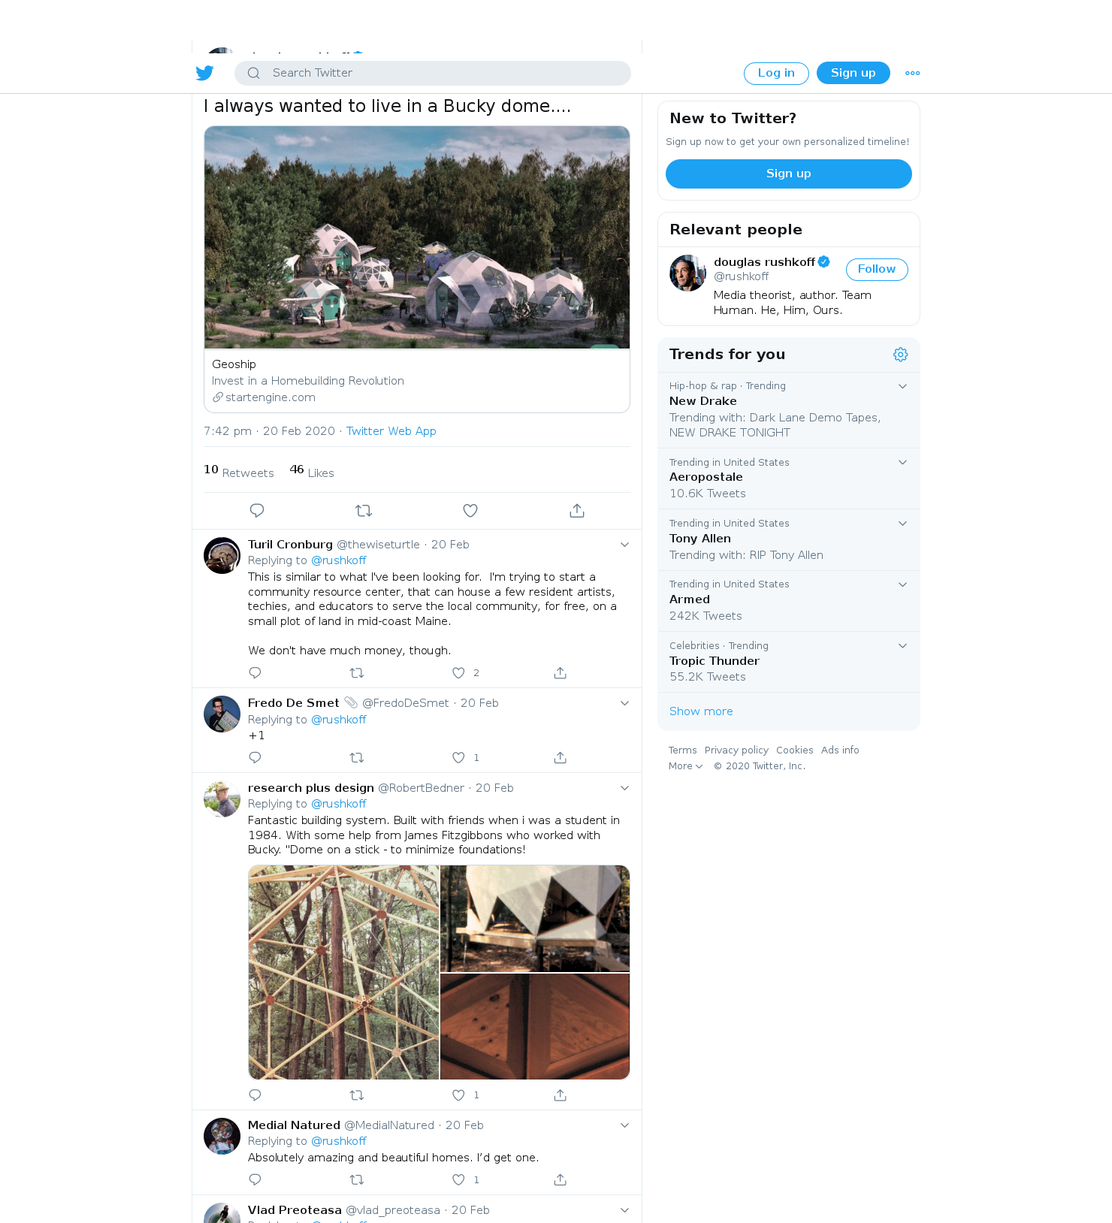The width and height of the screenshot is (1112, 1223).
Task: Retweet Fredo De Smet's reply
Action: point(357,758)
